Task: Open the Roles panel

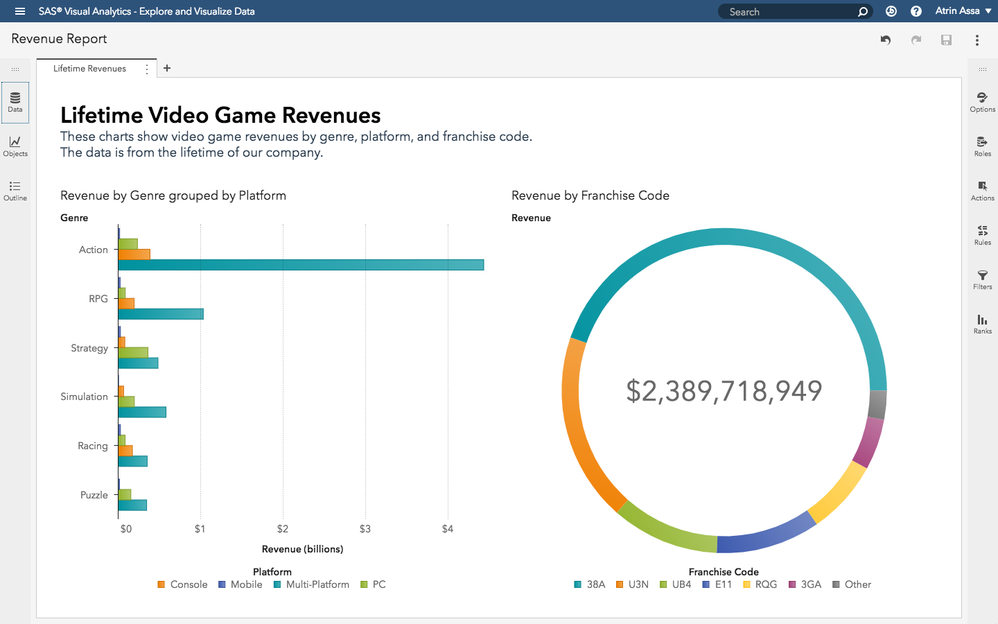Action: 982,146
